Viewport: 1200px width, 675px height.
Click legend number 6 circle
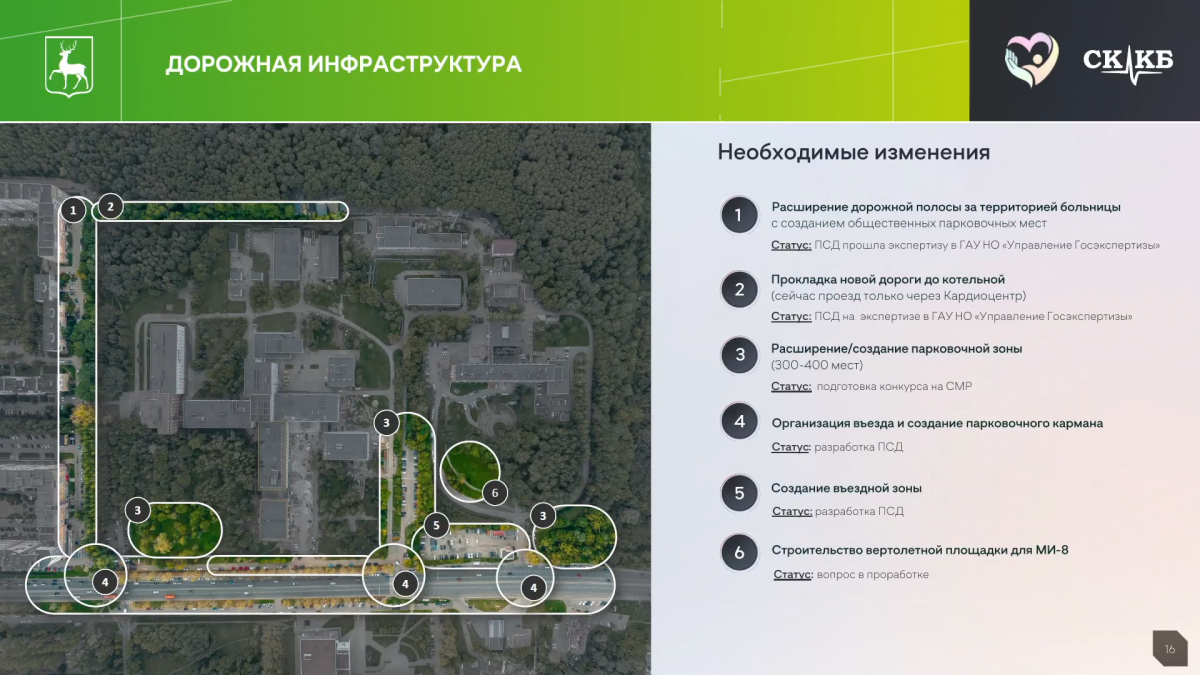point(739,553)
